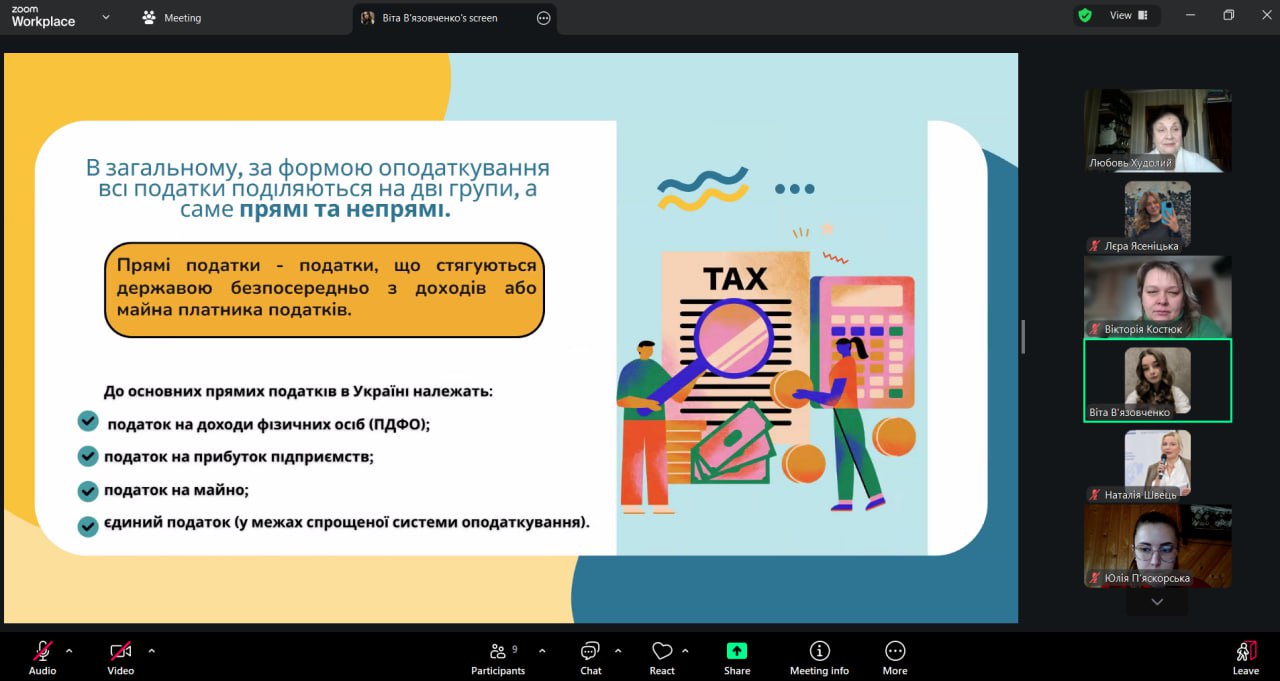The height and width of the screenshot is (681, 1280).
Task: Expand video options caret next to Video
Action: [151, 651]
